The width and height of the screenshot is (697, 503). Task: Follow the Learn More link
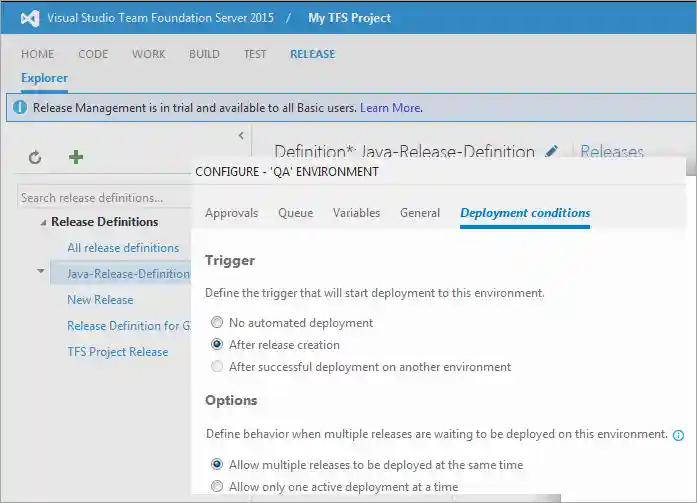tap(390, 108)
